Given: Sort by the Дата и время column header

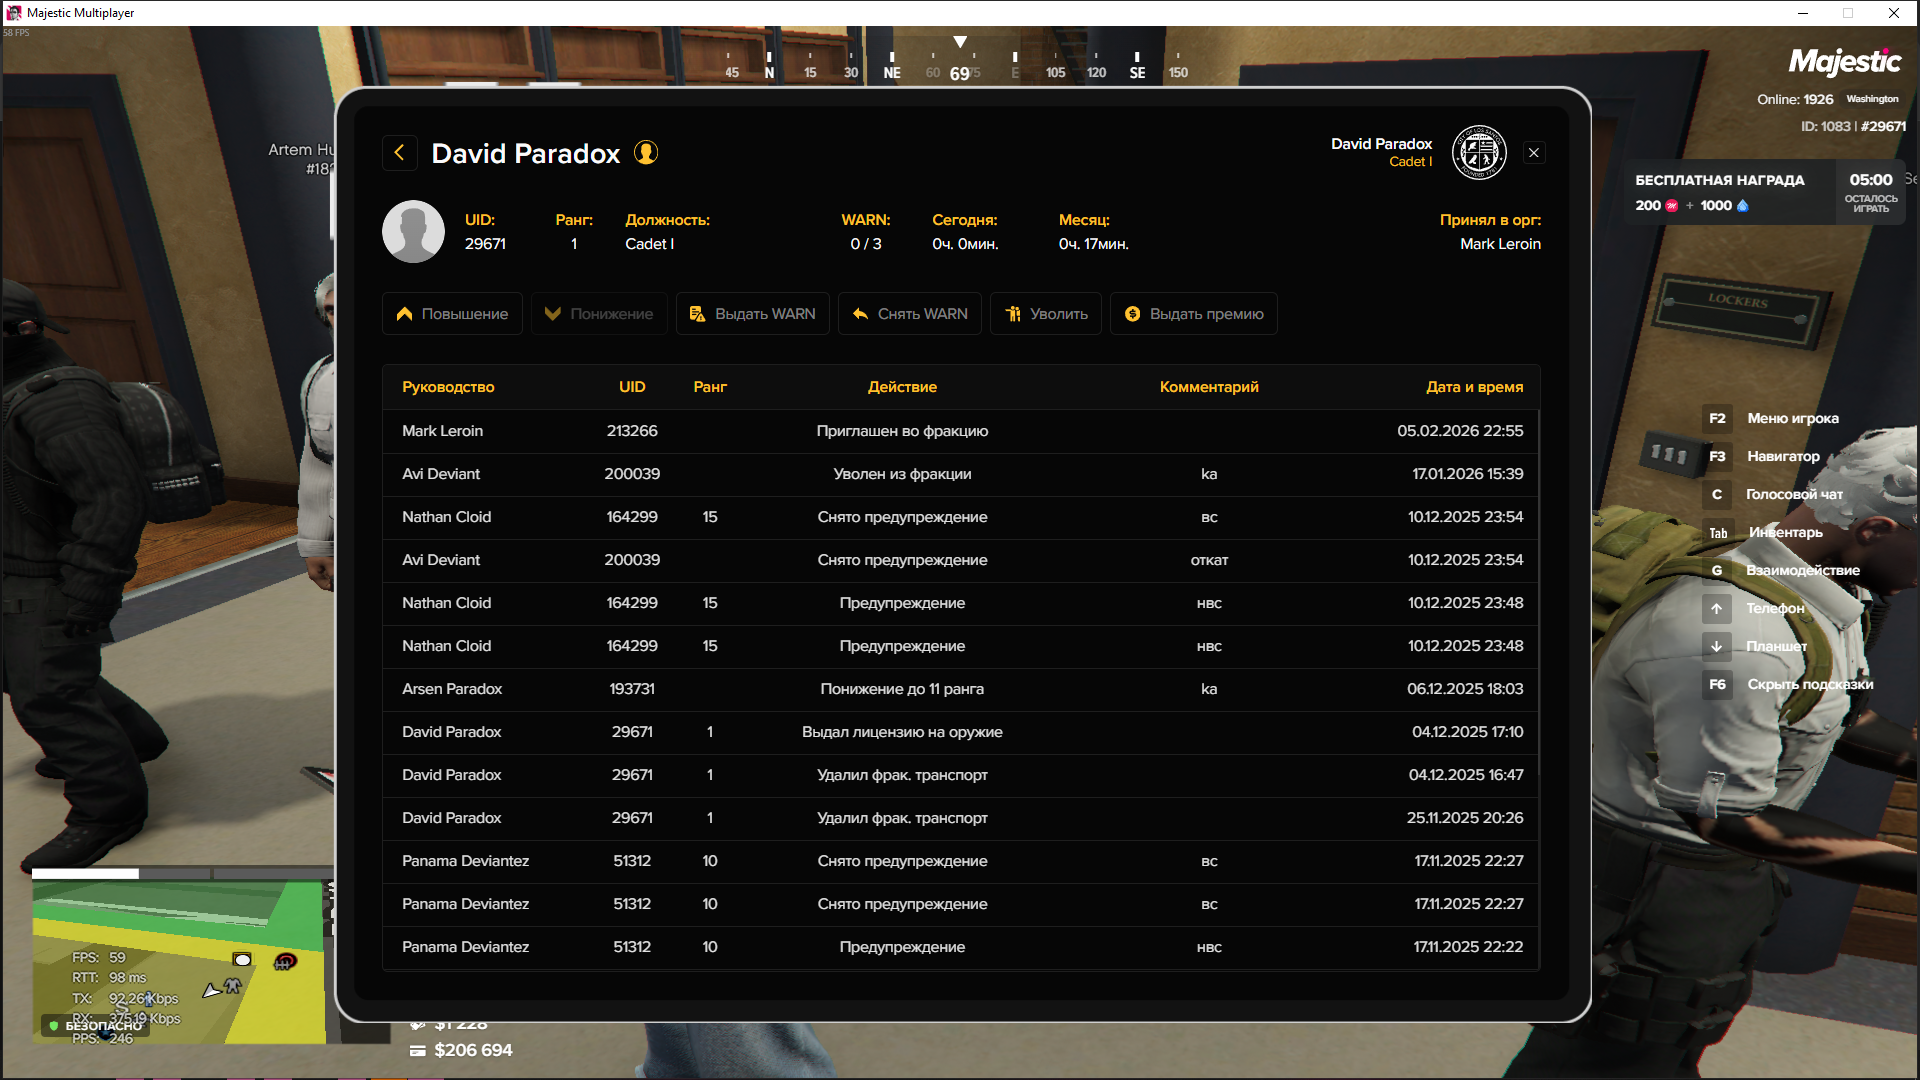Looking at the screenshot, I should [x=1474, y=387].
